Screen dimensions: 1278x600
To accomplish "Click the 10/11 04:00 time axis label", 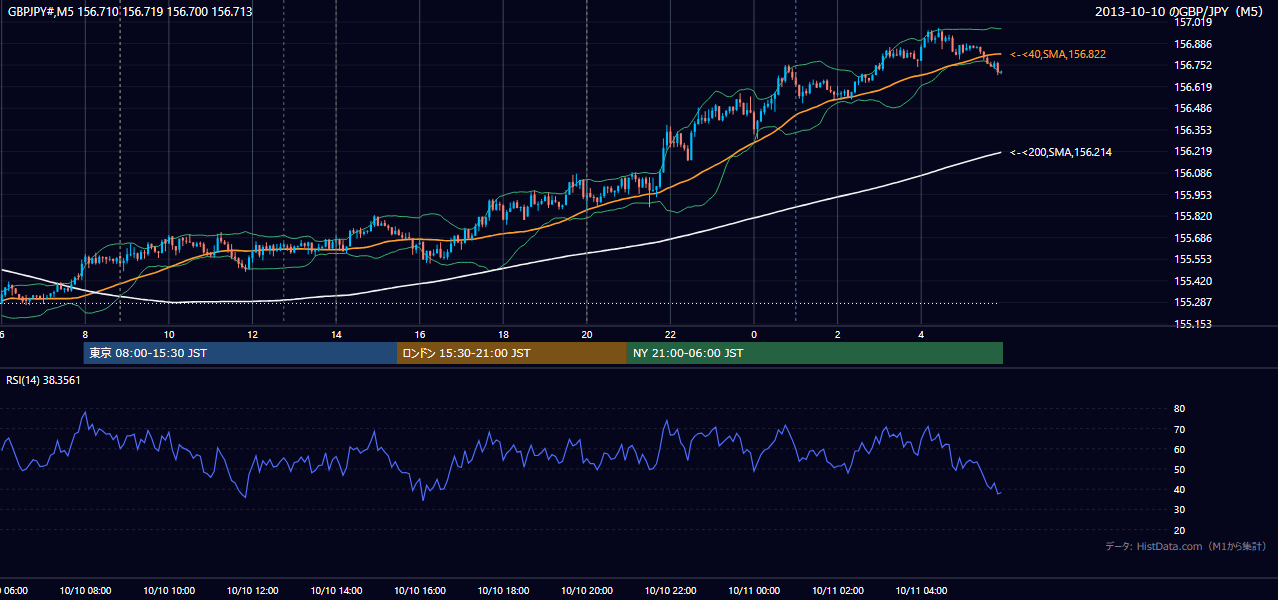I will click(x=920, y=591).
